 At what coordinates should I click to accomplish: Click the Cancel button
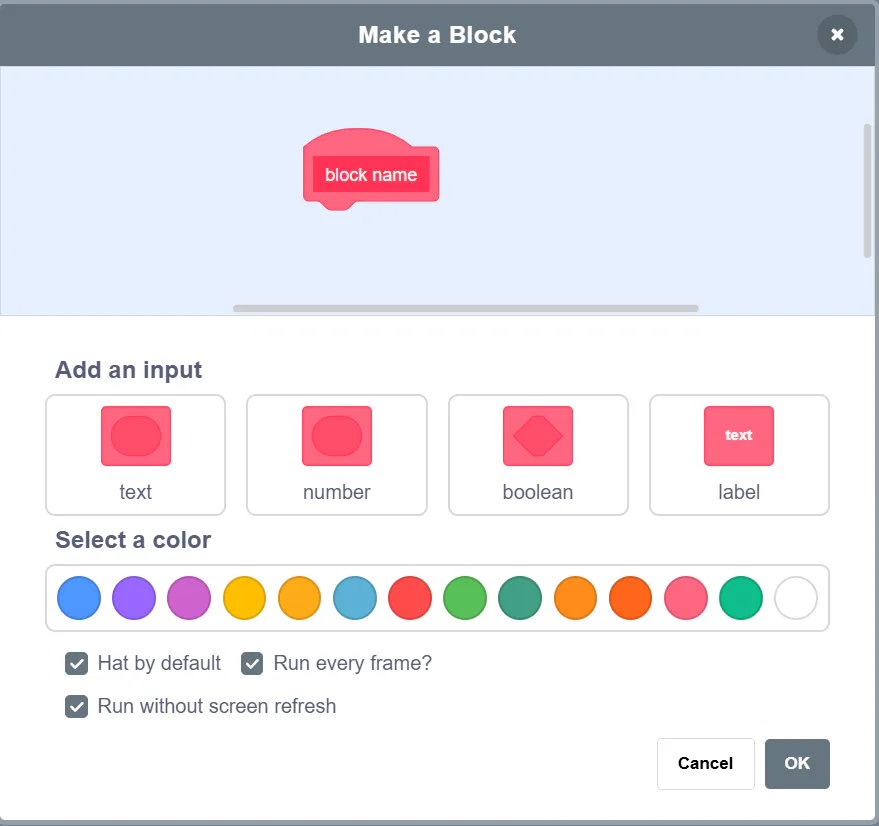pyautogui.click(x=705, y=764)
